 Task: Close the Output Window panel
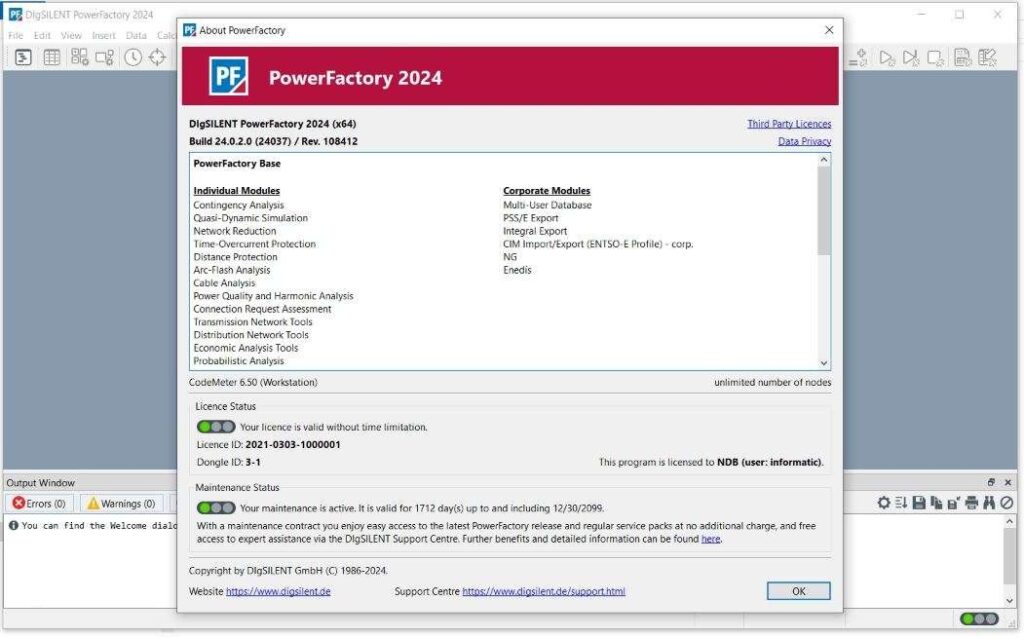[1008, 483]
